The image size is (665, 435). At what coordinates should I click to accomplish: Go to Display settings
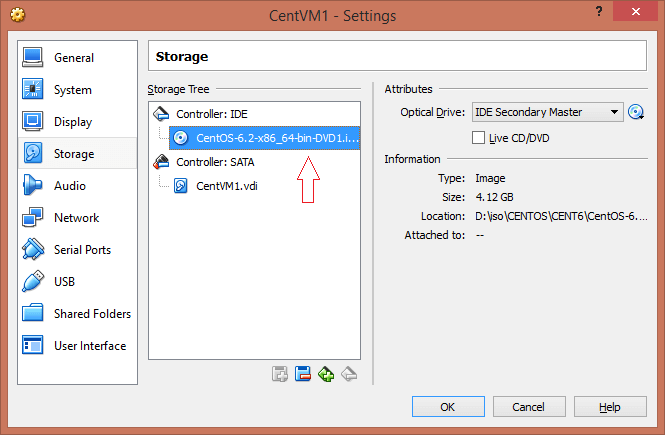pos(72,122)
